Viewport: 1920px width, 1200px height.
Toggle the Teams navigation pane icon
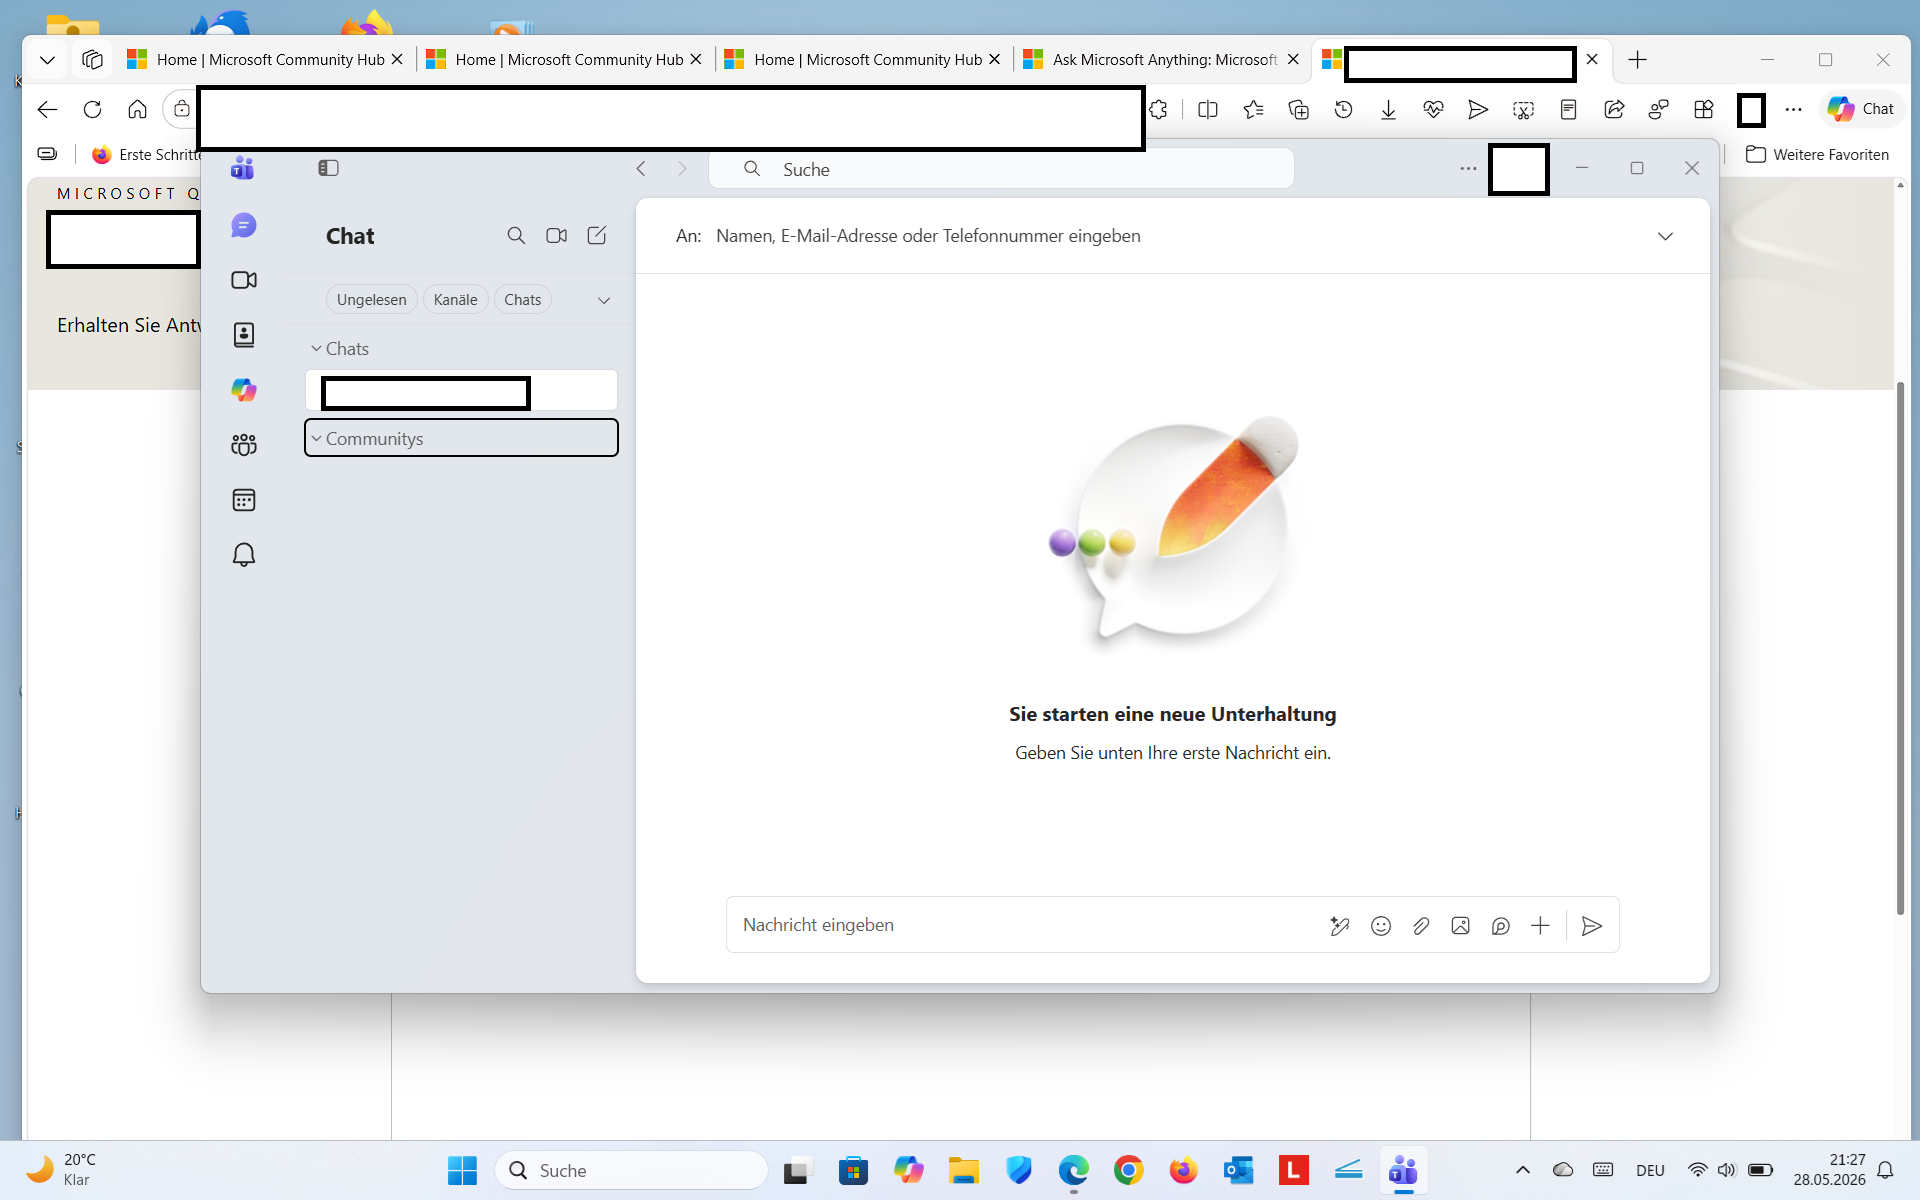(x=329, y=168)
